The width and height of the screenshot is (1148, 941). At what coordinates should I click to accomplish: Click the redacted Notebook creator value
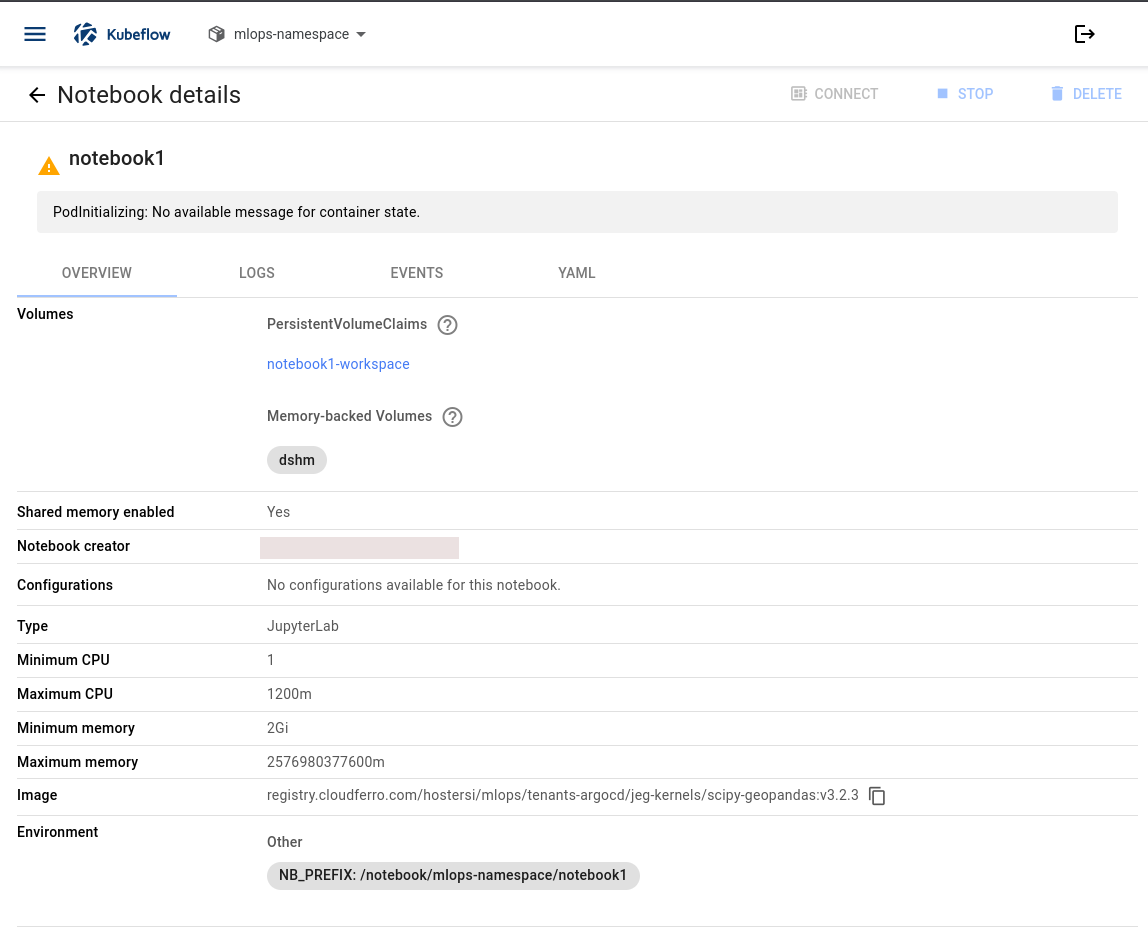pos(359,548)
